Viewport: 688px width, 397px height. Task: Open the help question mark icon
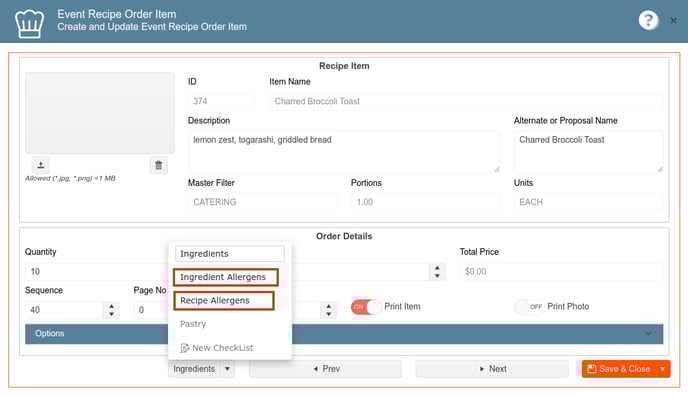(648, 20)
